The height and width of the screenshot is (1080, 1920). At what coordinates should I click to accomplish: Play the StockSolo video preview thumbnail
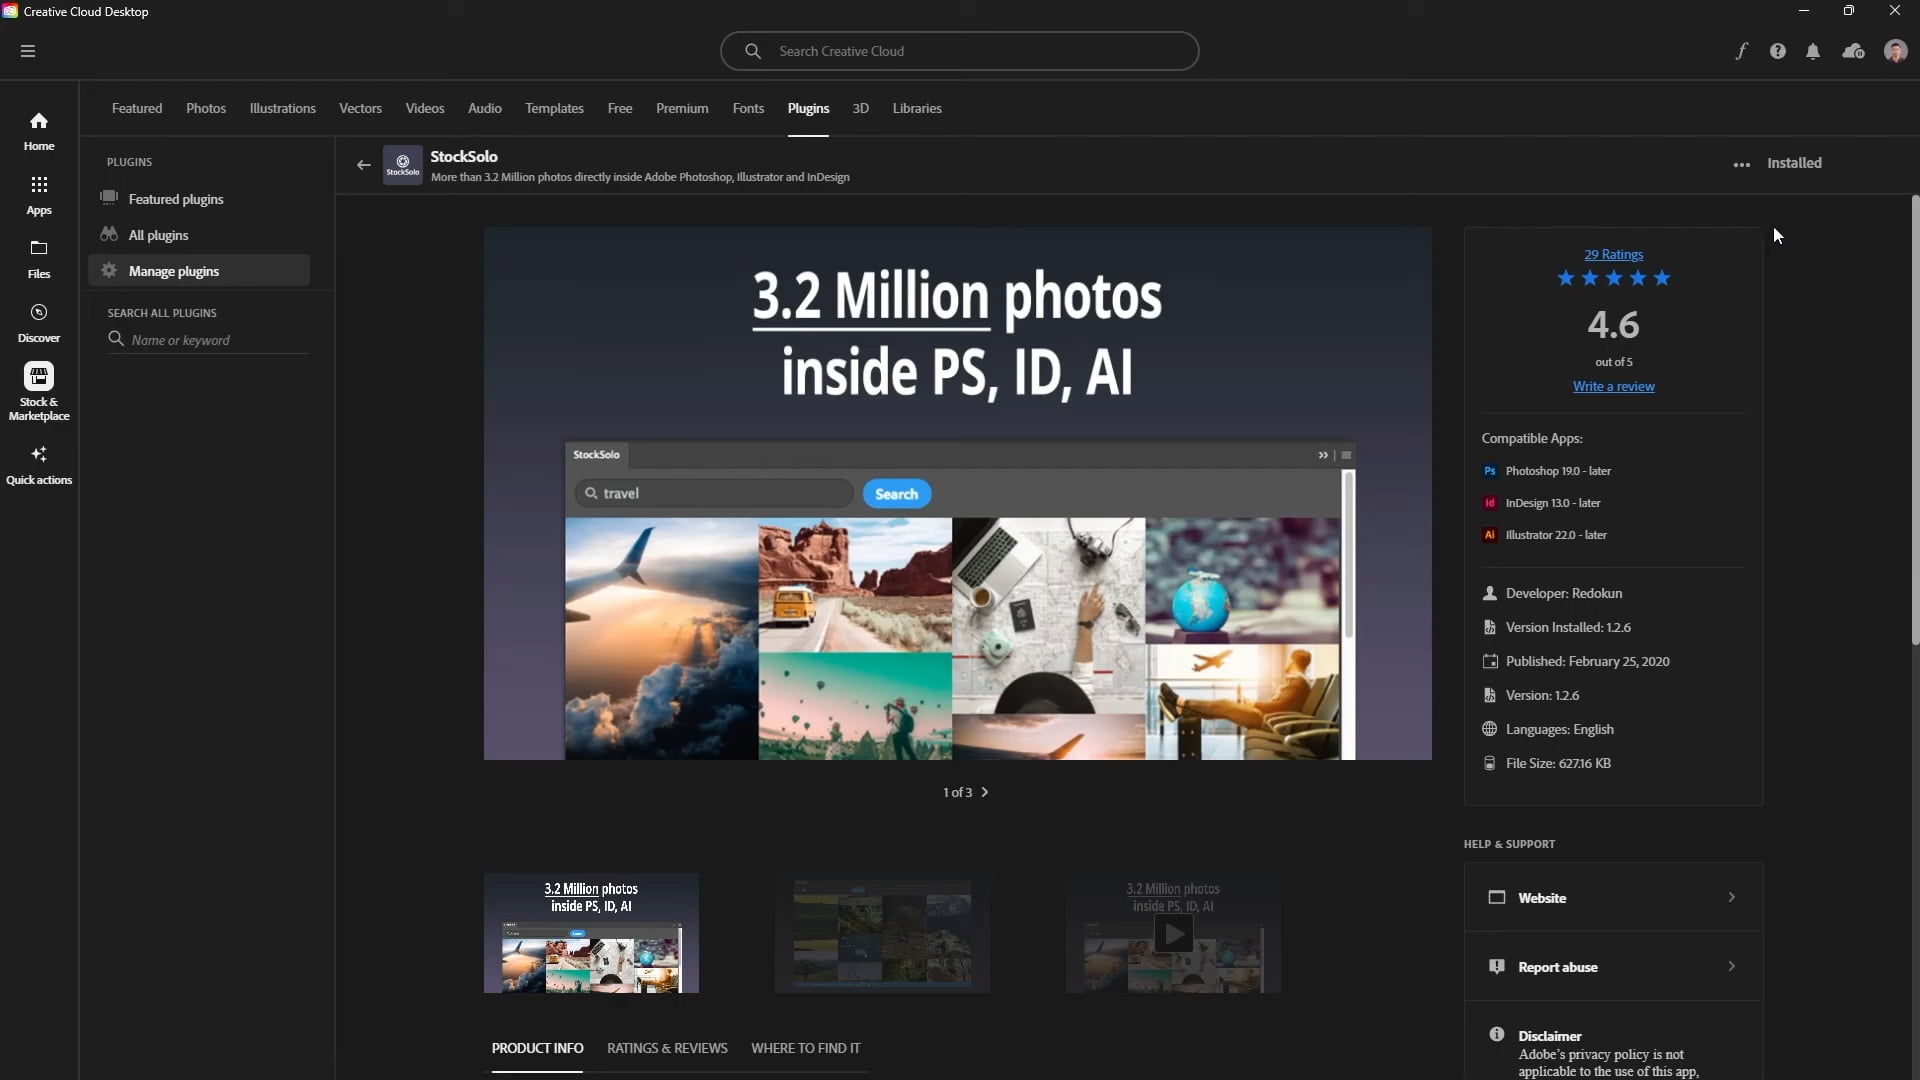point(1174,933)
